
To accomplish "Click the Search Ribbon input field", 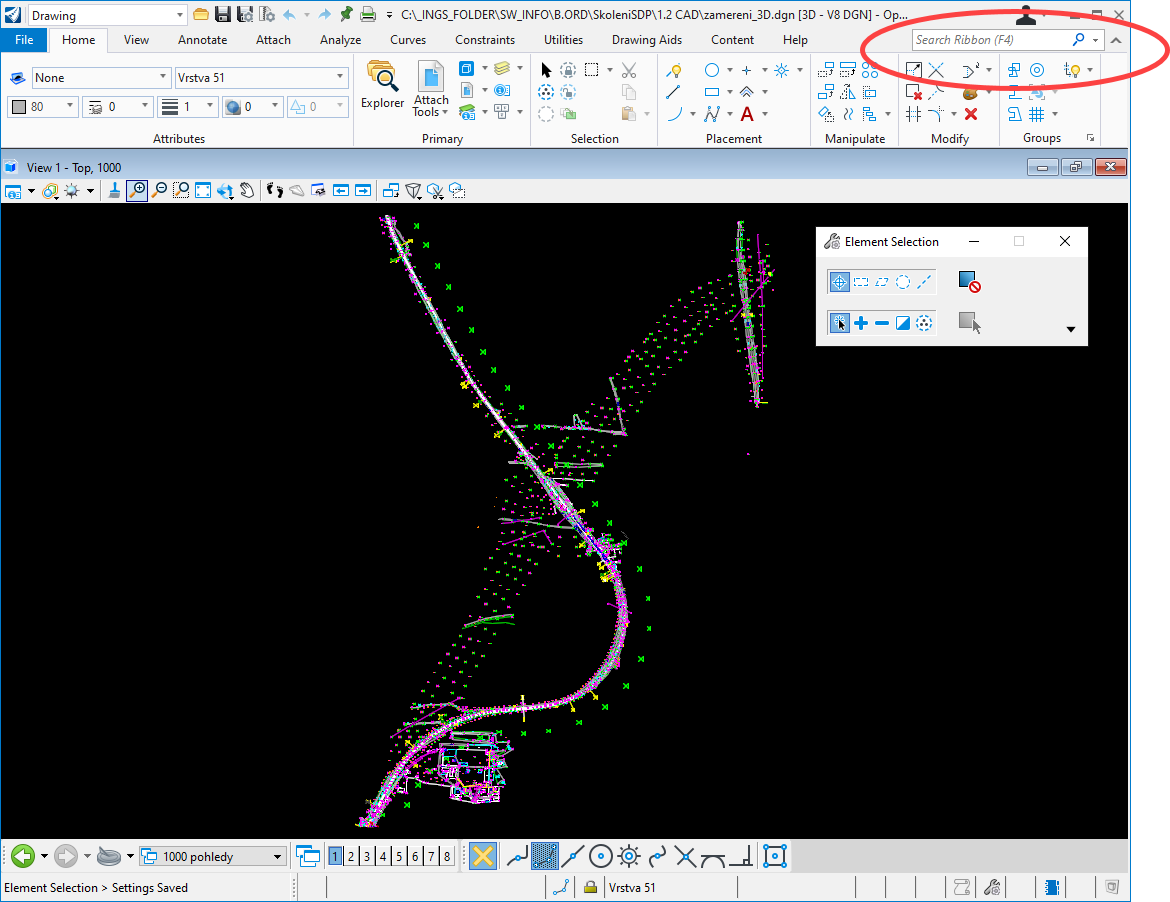I will pos(991,40).
